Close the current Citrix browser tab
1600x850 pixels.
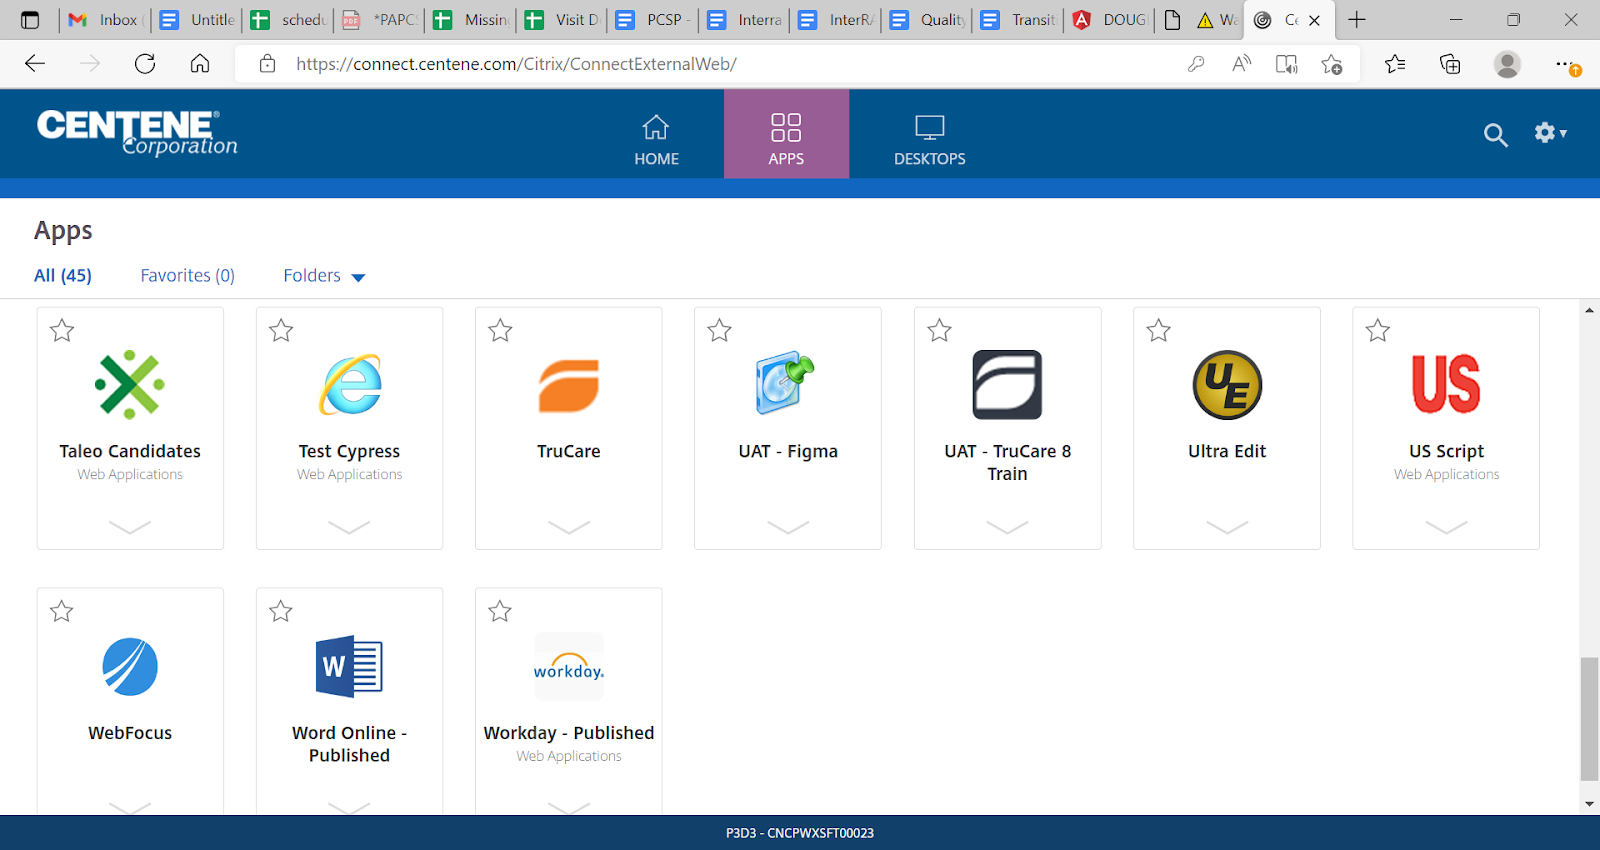(1314, 20)
